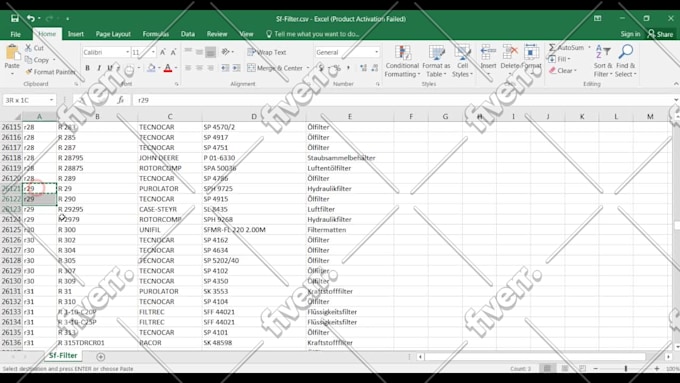Click the formula bar showing r29

(403, 100)
